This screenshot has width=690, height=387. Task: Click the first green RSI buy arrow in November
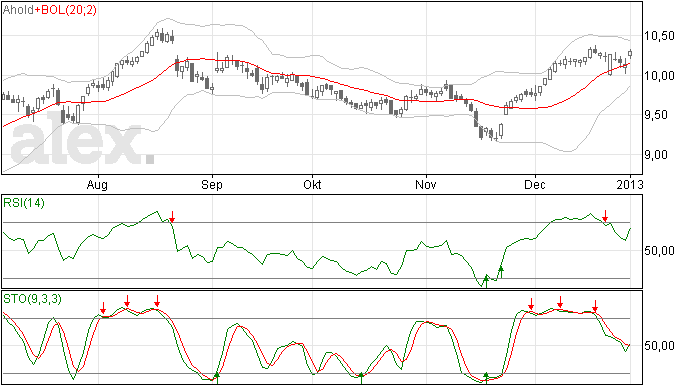click(x=486, y=281)
